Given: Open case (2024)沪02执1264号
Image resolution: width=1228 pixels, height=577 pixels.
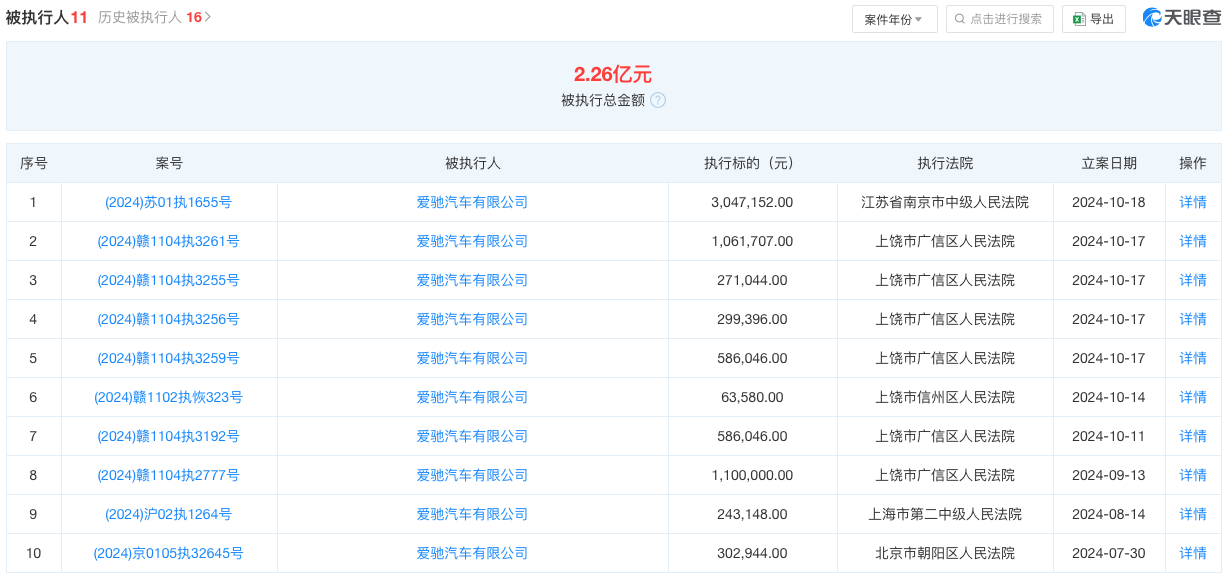Looking at the screenshot, I should tap(168, 514).
